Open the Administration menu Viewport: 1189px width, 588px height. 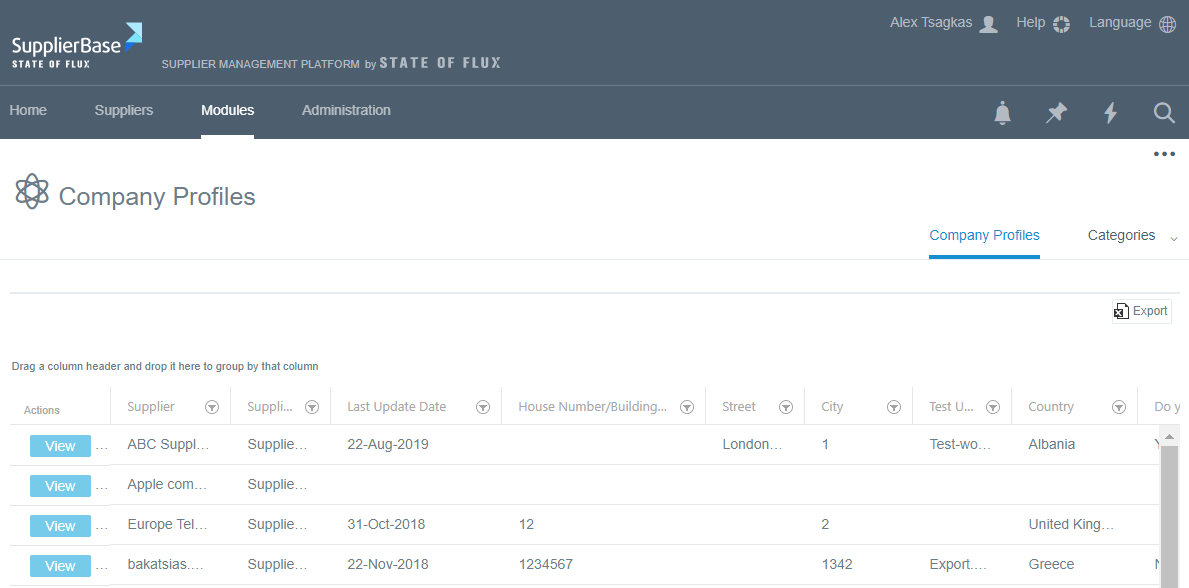pos(346,110)
